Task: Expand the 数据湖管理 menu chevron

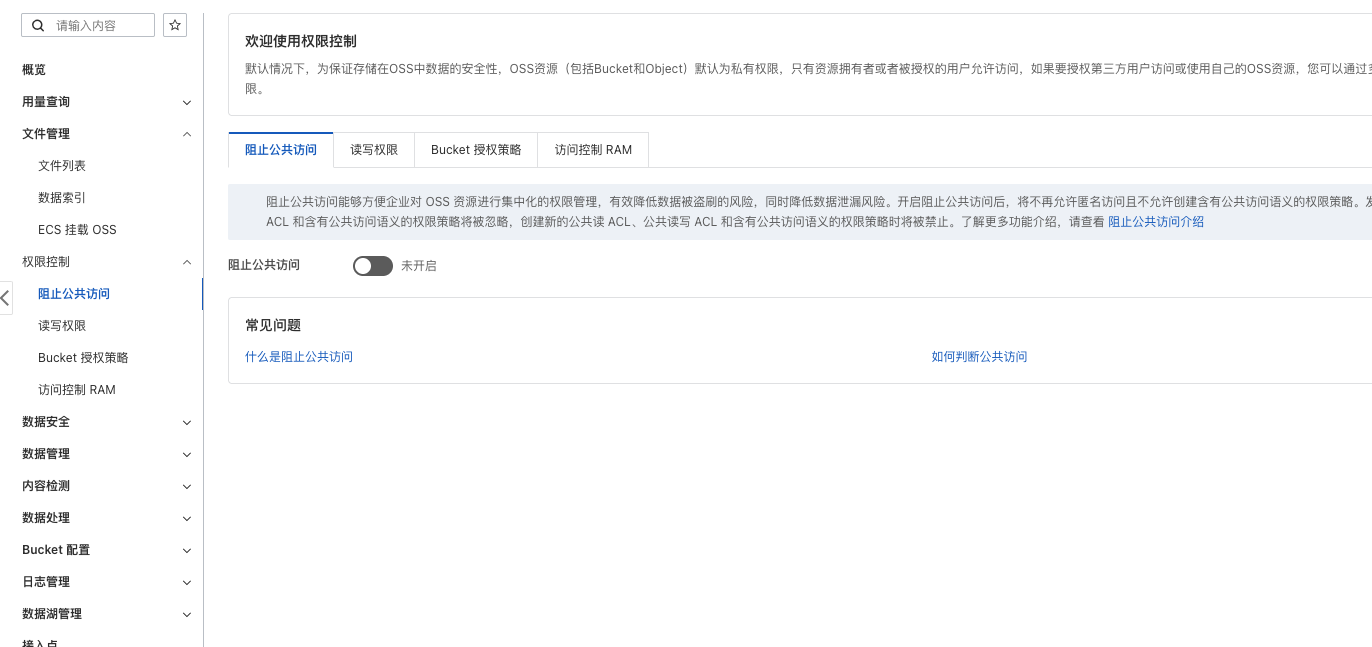Action: coord(187,614)
